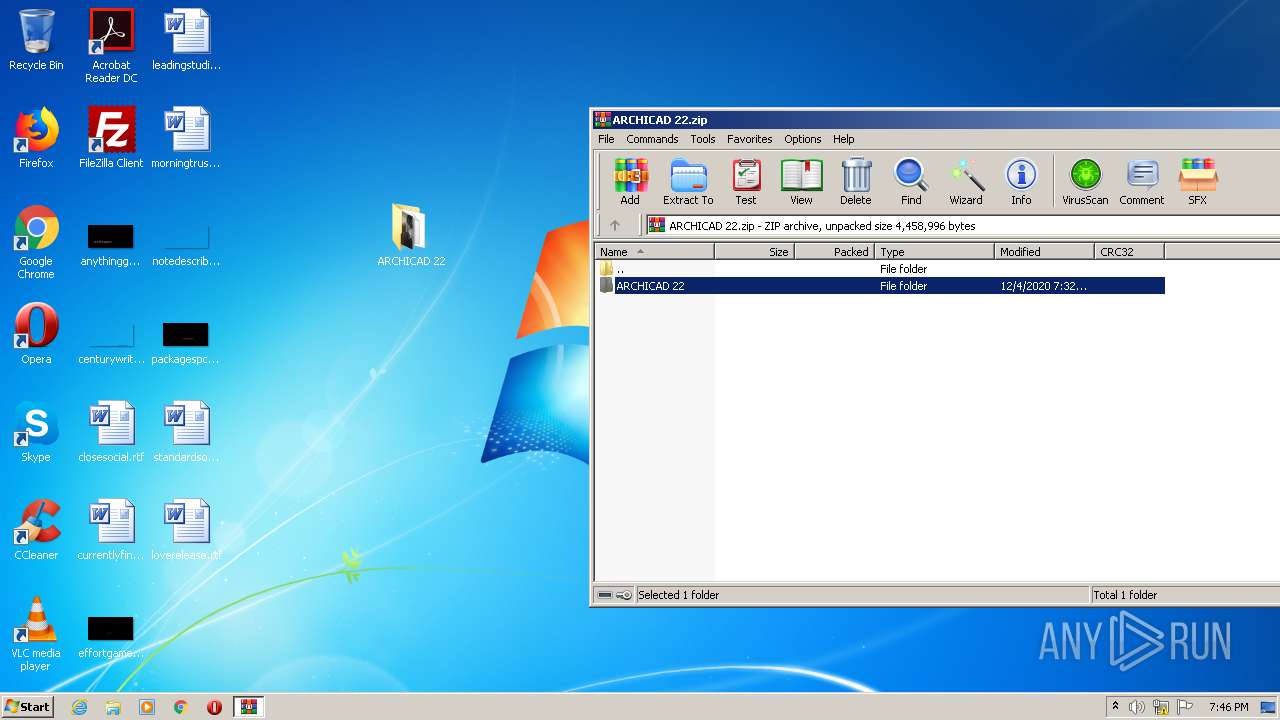The image size is (1280, 720).
Task: Select the centurywrit file icon
Action: click(x=111, y=344)
